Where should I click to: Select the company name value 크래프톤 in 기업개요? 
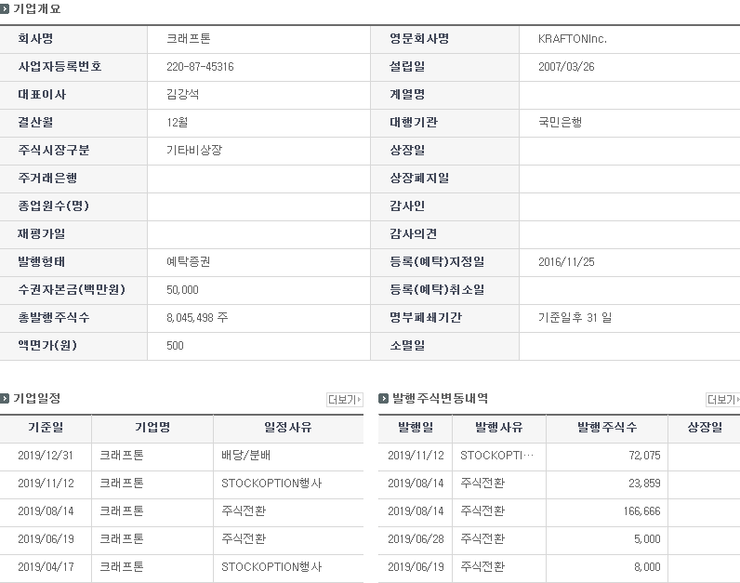tap(188, 38)
